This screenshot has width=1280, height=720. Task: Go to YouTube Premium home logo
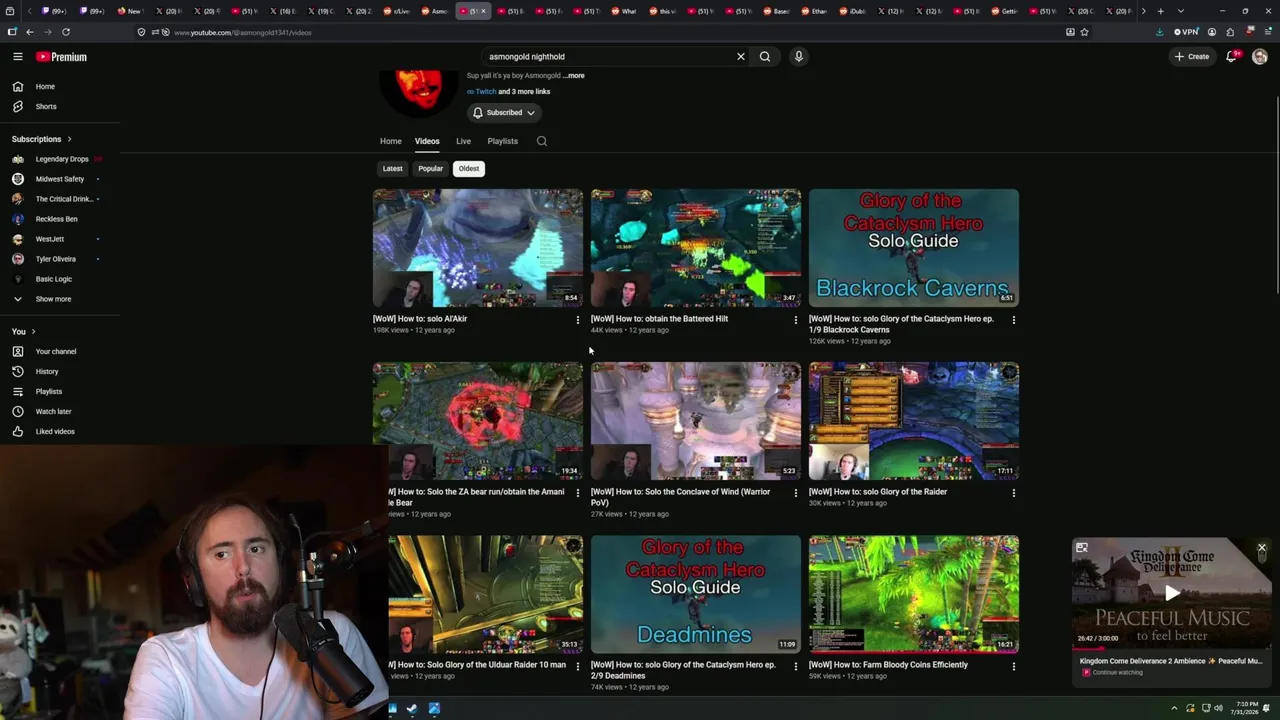coord(61,57)
